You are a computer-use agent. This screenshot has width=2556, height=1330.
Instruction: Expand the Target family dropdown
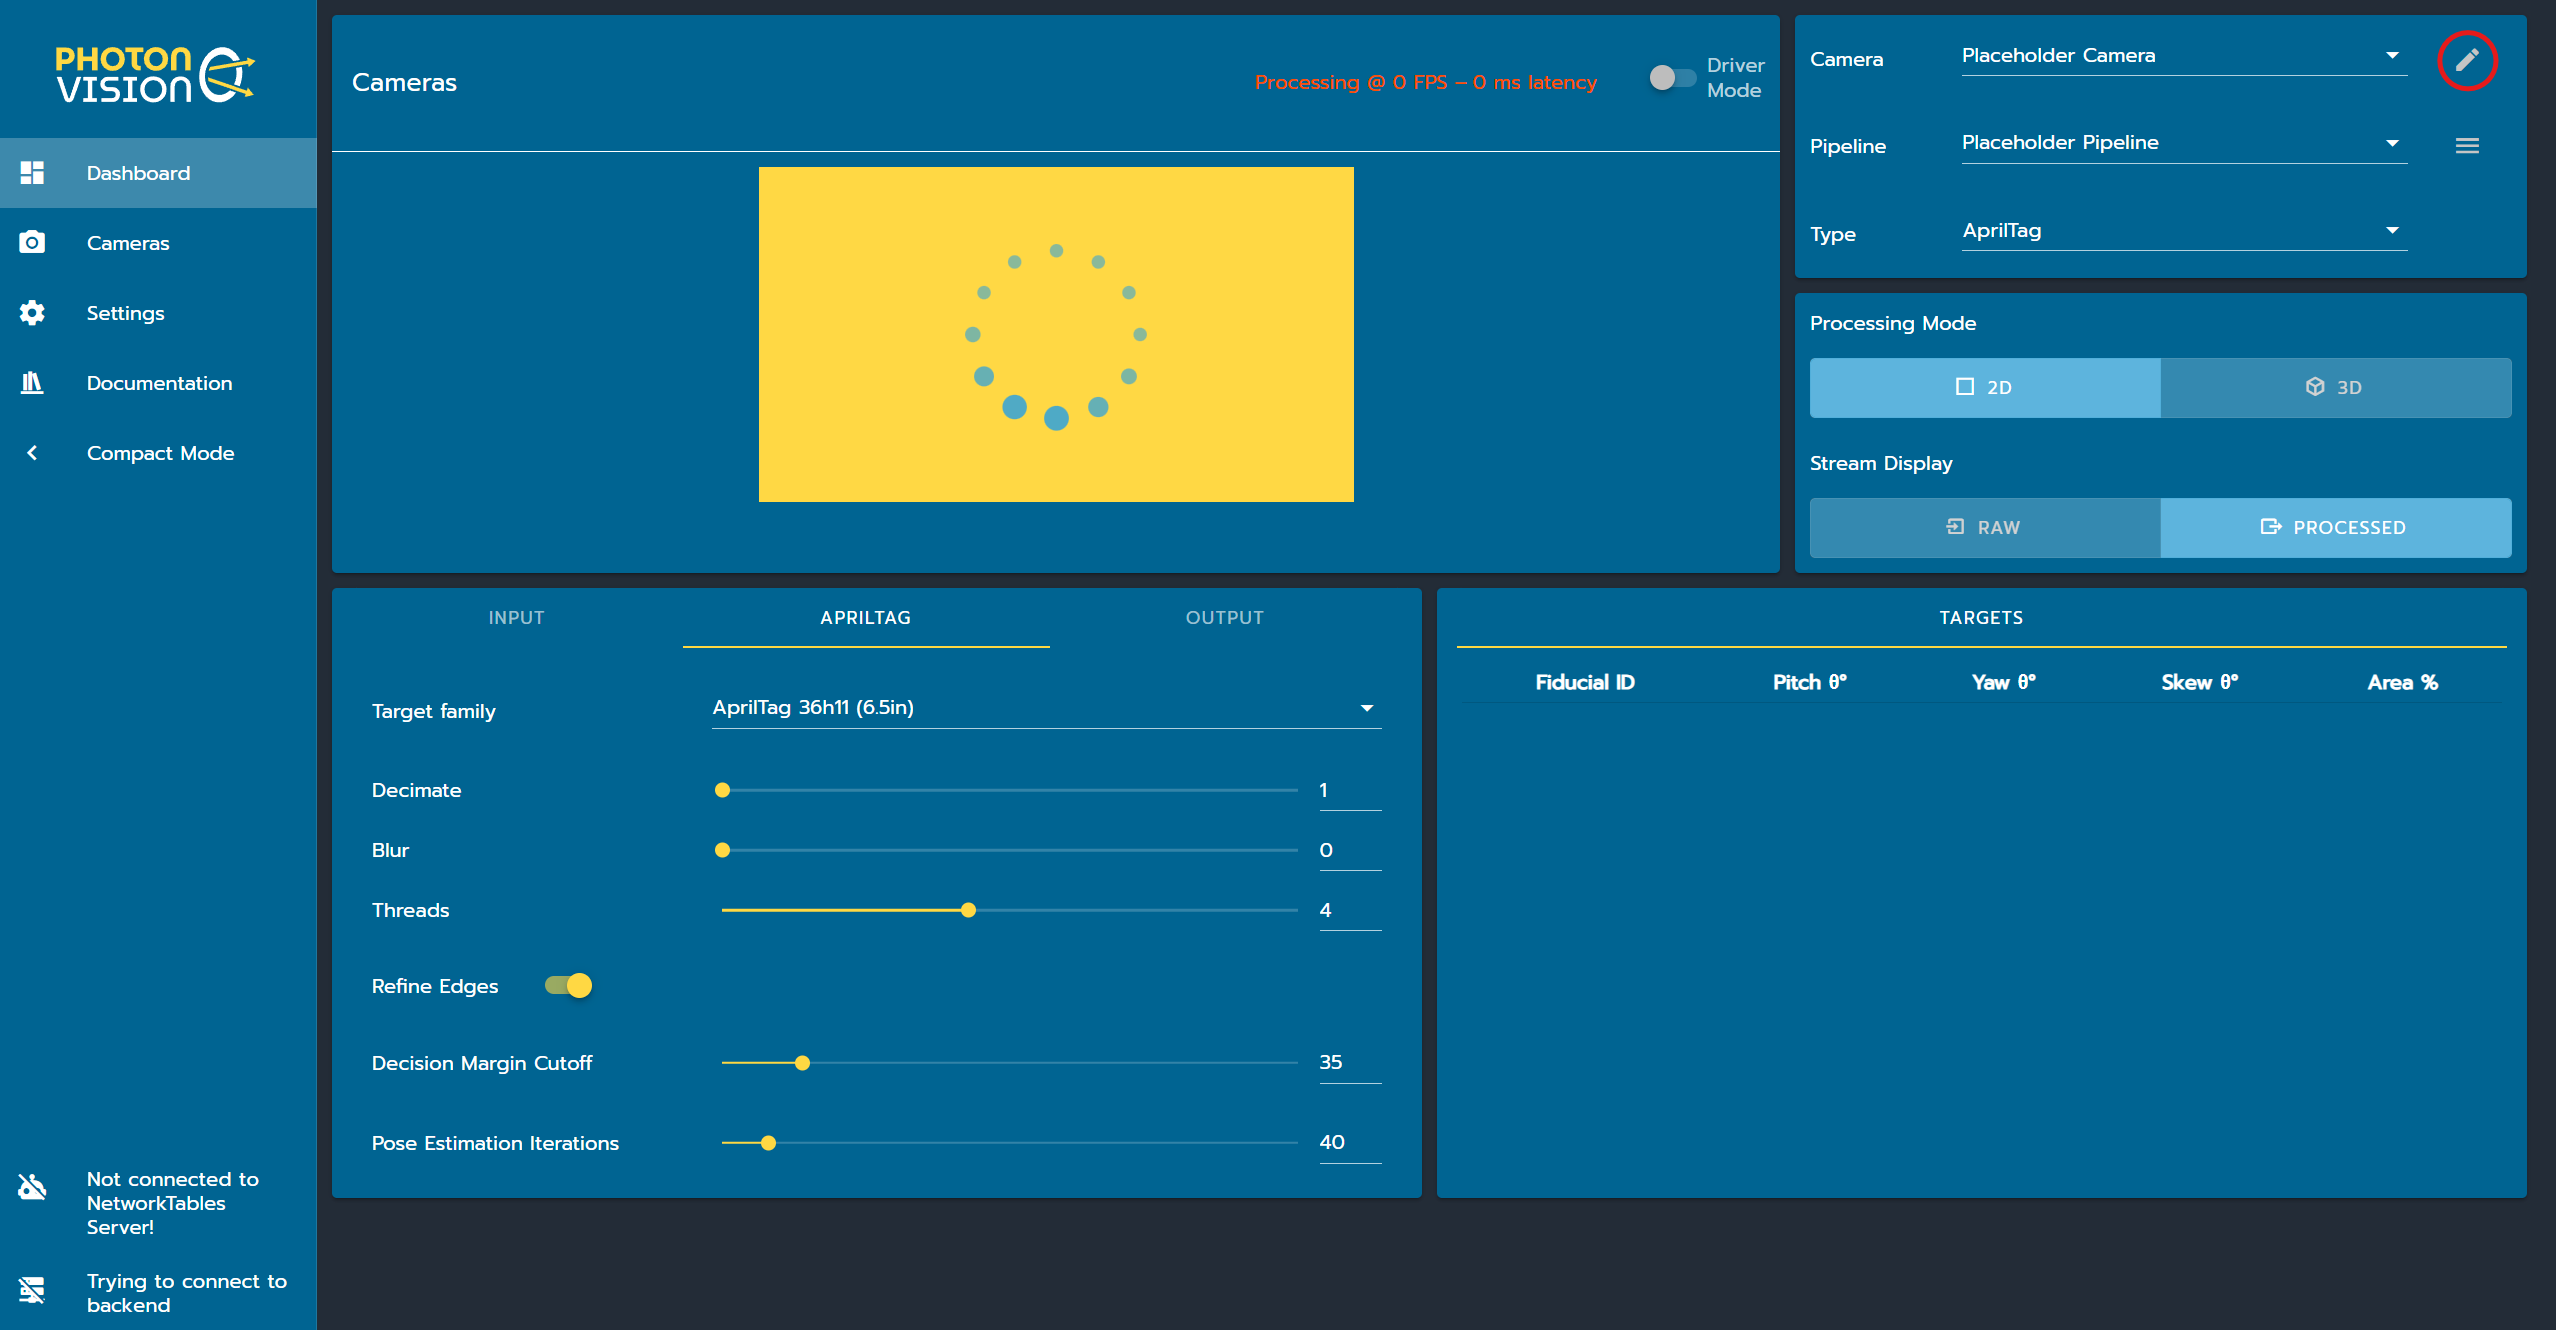click(x=1045, y=708)
